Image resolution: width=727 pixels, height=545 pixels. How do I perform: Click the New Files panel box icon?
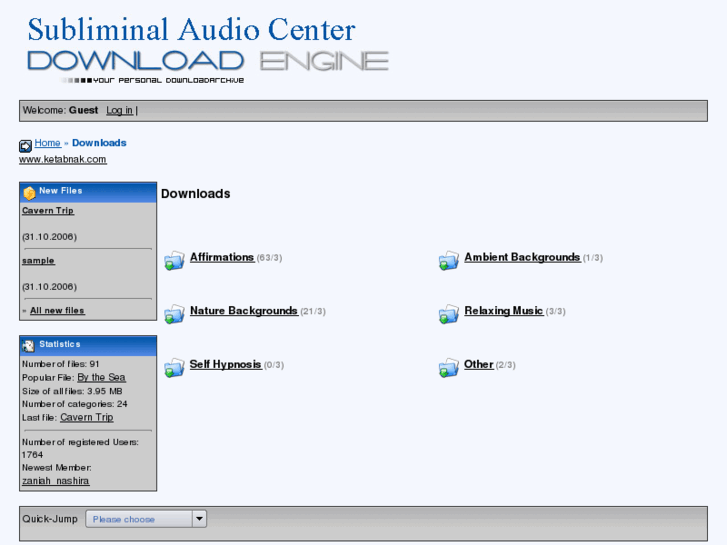pos(29,192)
